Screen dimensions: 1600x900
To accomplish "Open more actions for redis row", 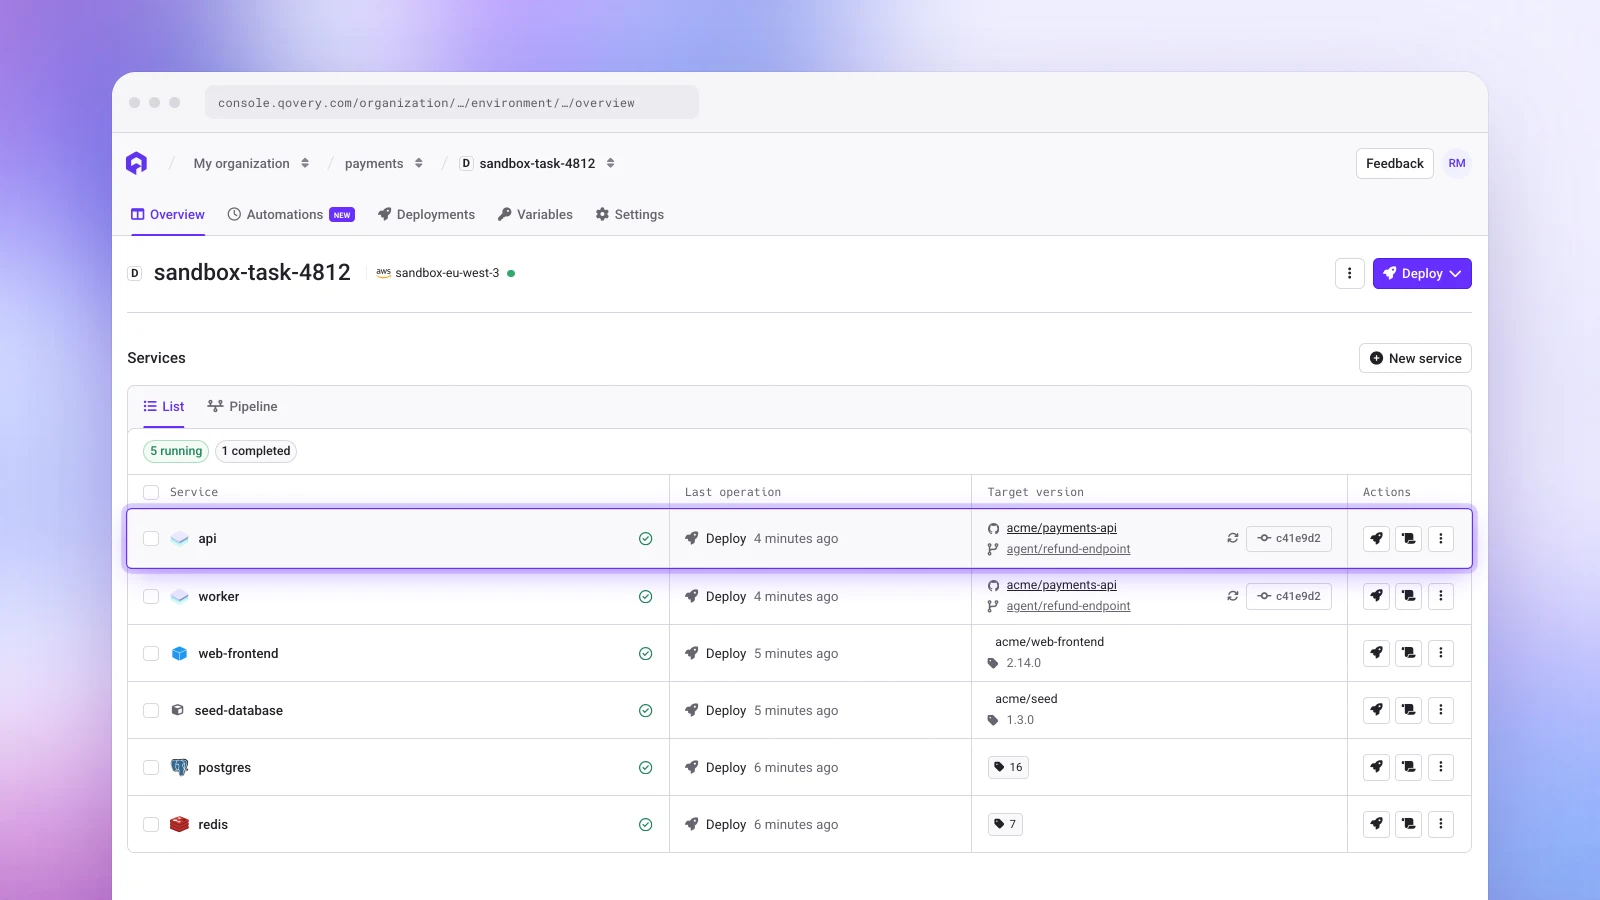I will point(1441,824).
